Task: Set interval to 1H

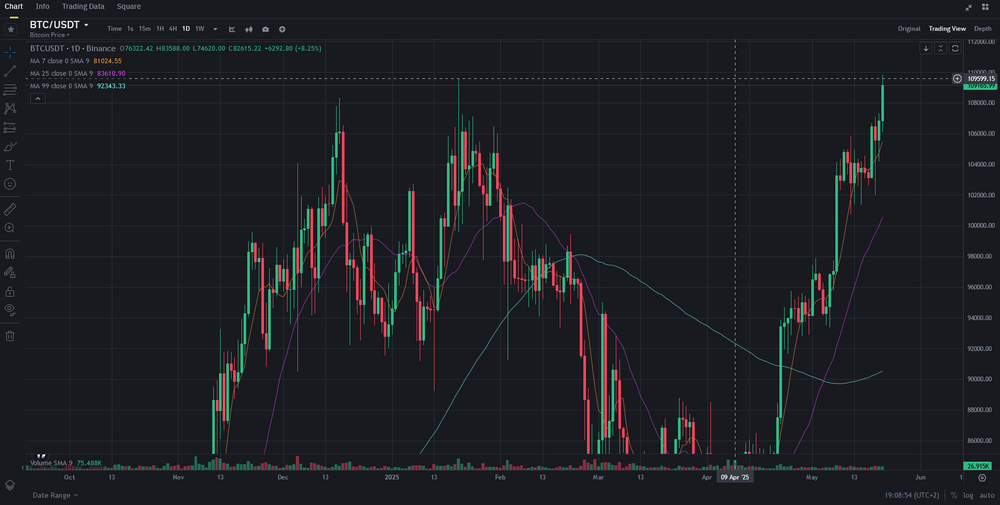Action: coord(160,29)
